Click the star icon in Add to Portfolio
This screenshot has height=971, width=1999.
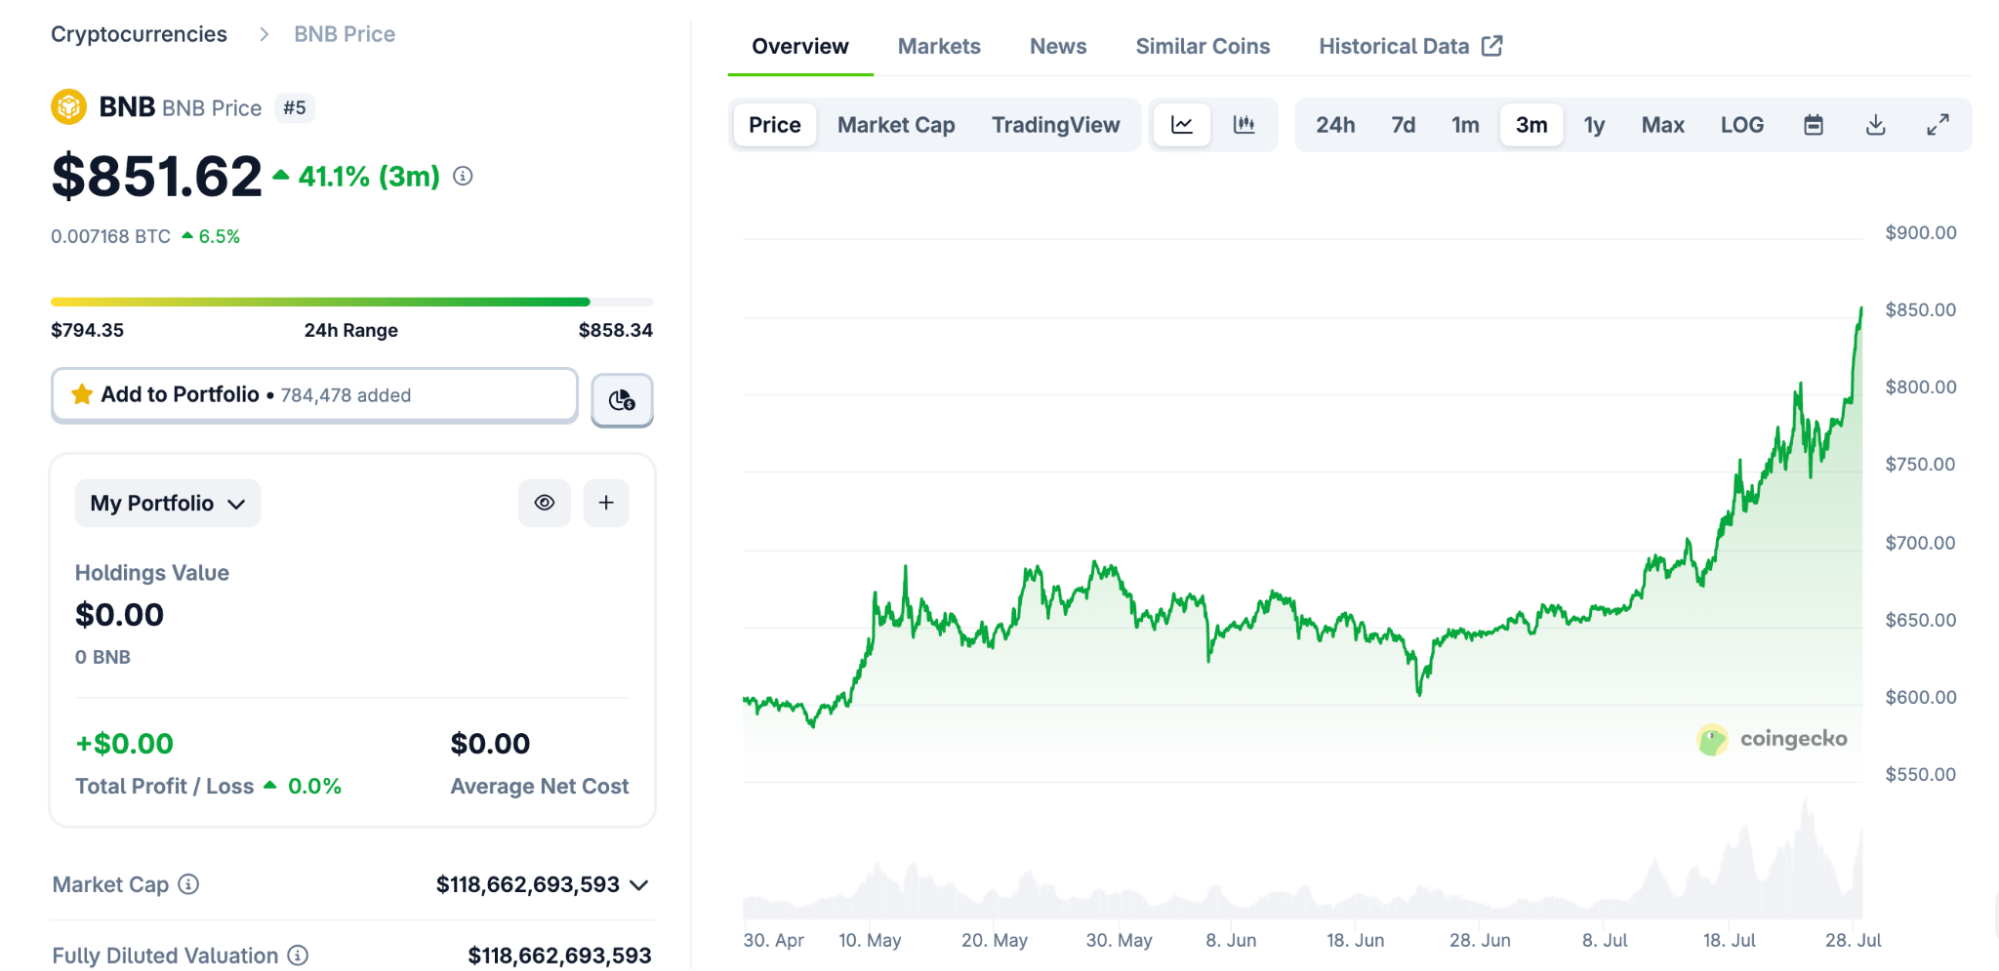point(82,395)
